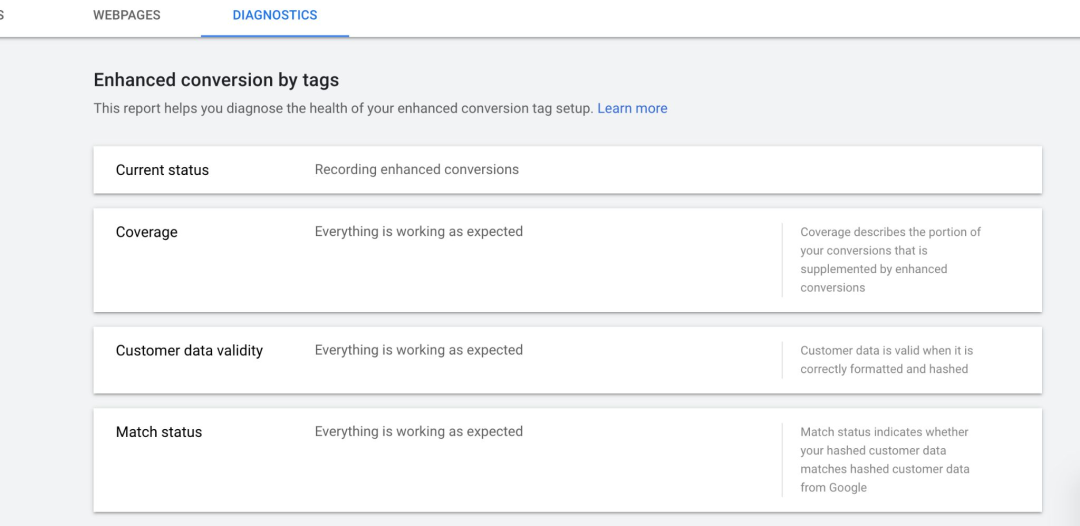
Task: Click the Match status explanation about hashed data
Action: pyautogui.click(x=884, y=460)
